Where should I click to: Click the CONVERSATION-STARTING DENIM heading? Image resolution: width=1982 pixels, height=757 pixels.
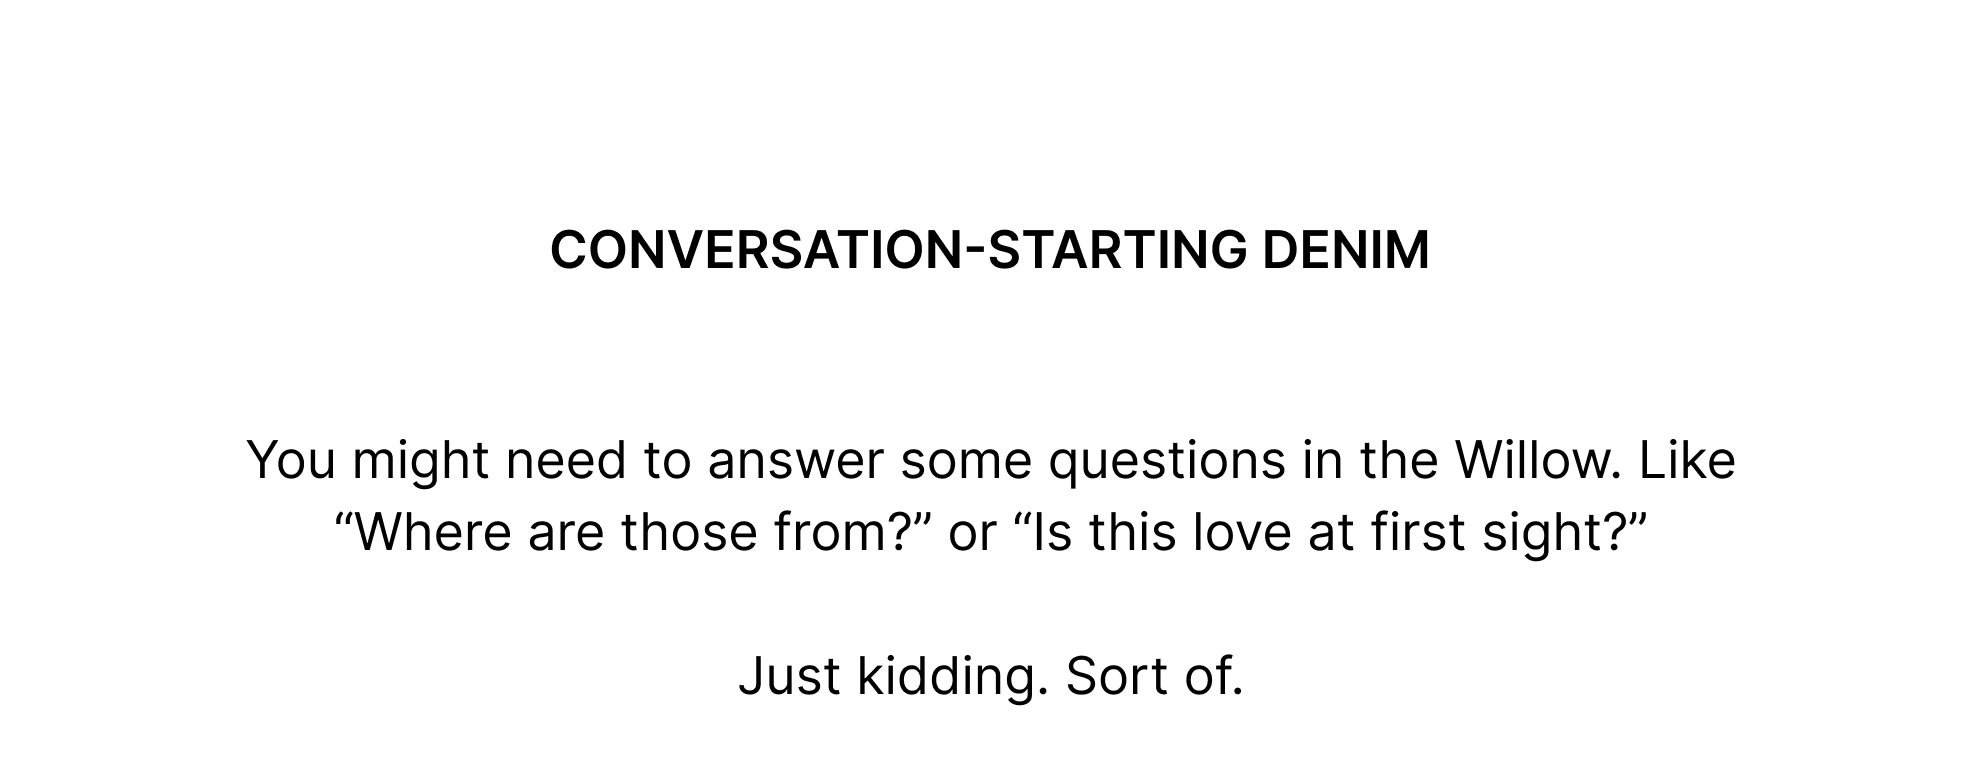pyautogui.click(x=990, y=250)
